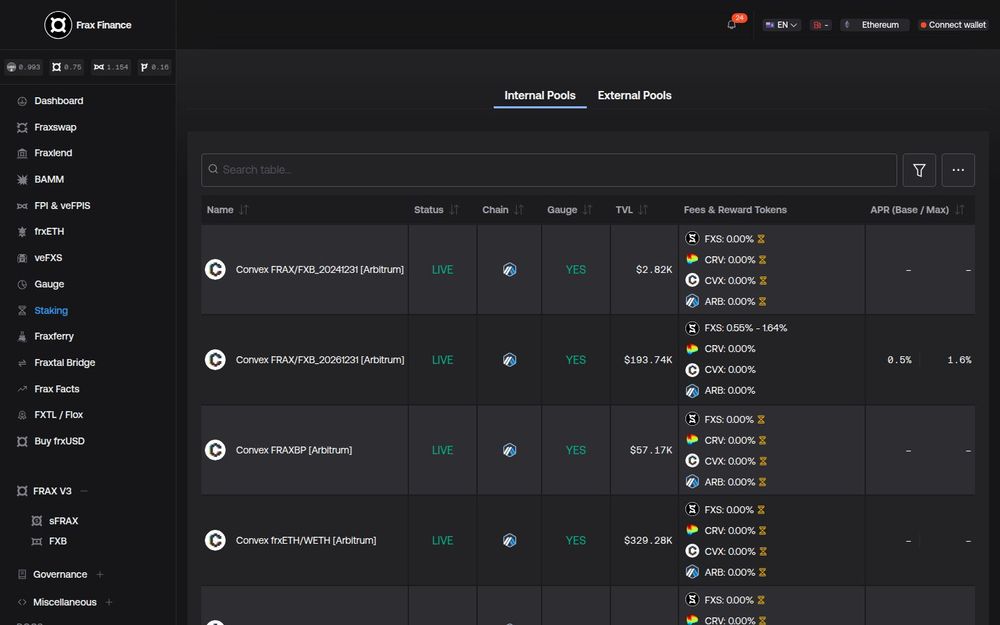Screen dimensions: 1000x625
Task: Open Convex FRAX/FXB_20261231 [Arbitrum] pool
Action: point(320,360)
